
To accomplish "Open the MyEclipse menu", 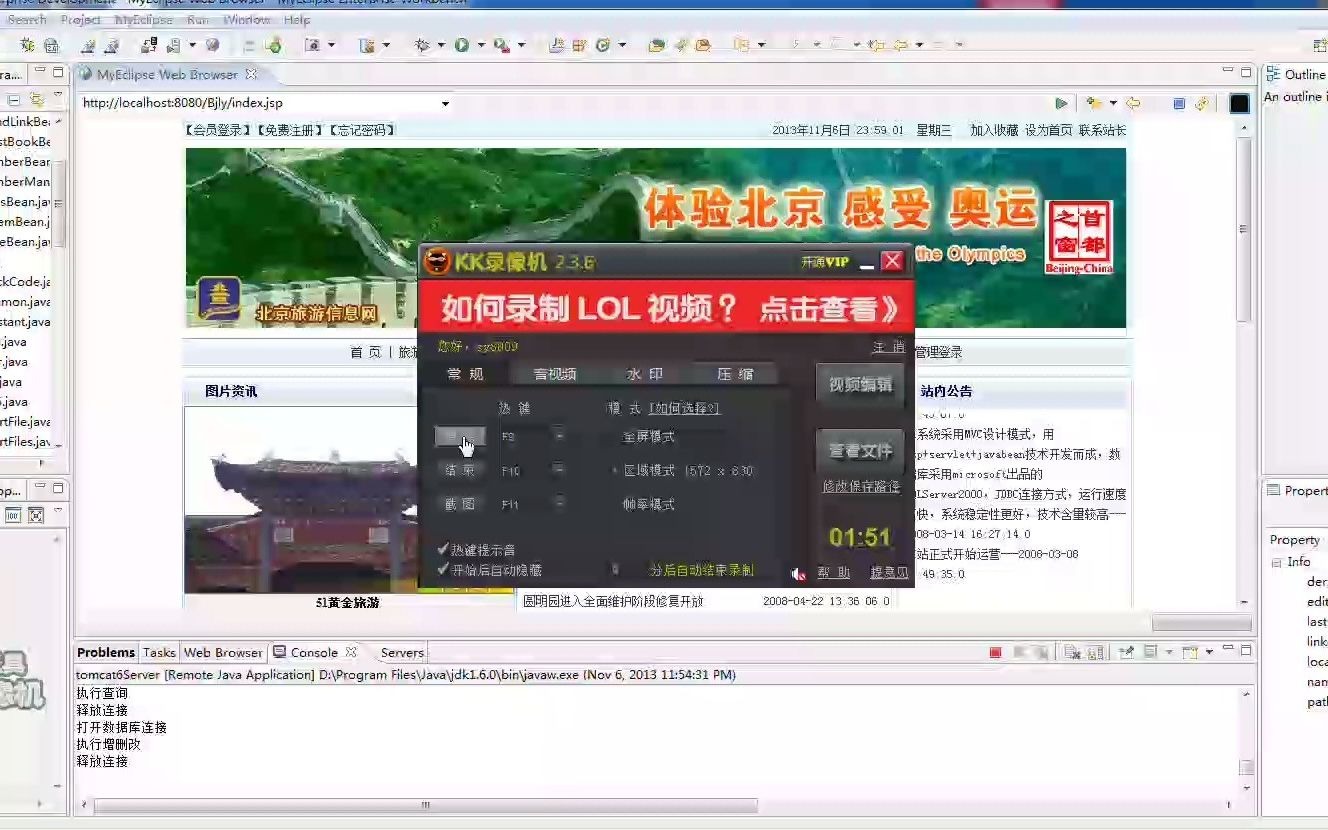I will (x=144, y=19).
